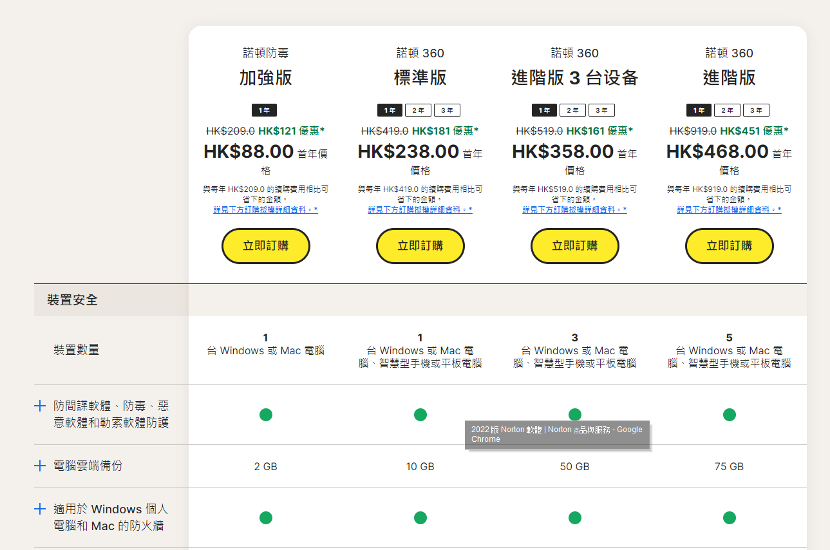This screenshot has height=550, width=830.
Task: Click the HK$238.00 price
Action: pos(408,152)
